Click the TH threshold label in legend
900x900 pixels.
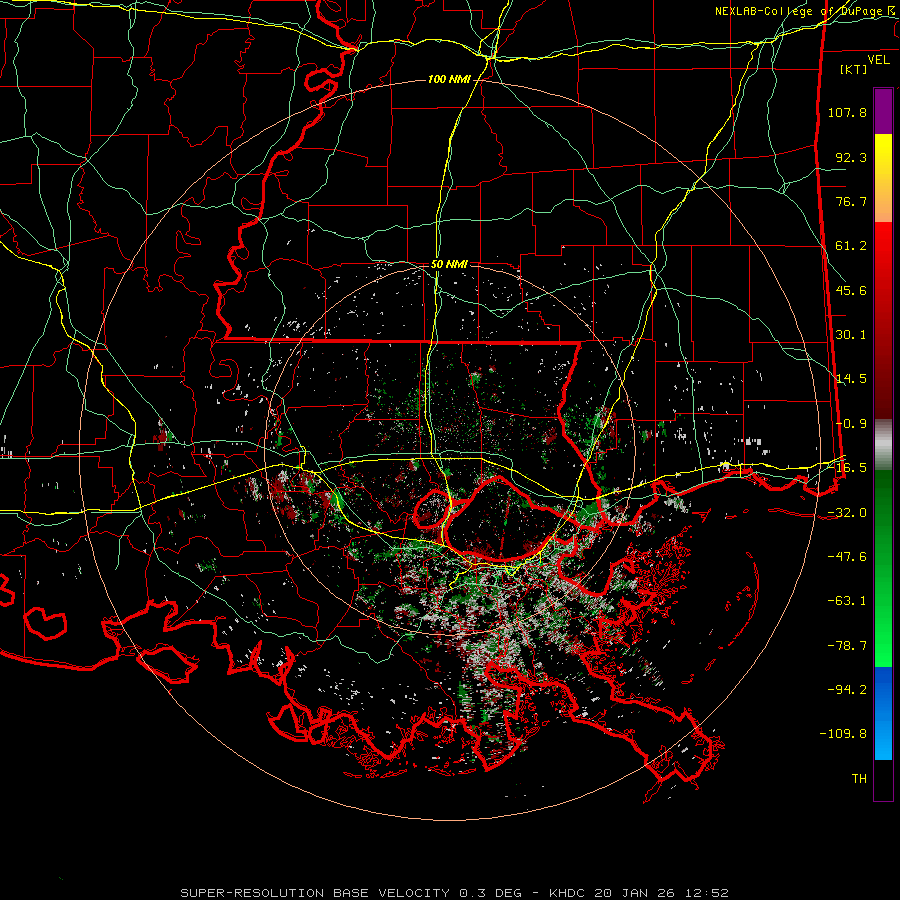[859, 779]
